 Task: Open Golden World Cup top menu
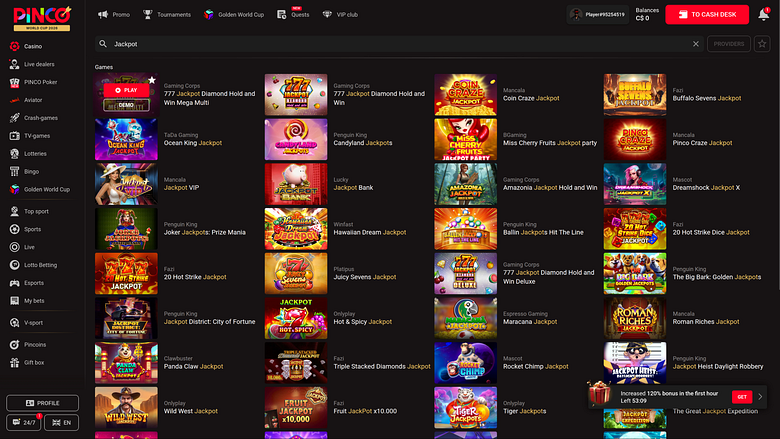point(234,14)
